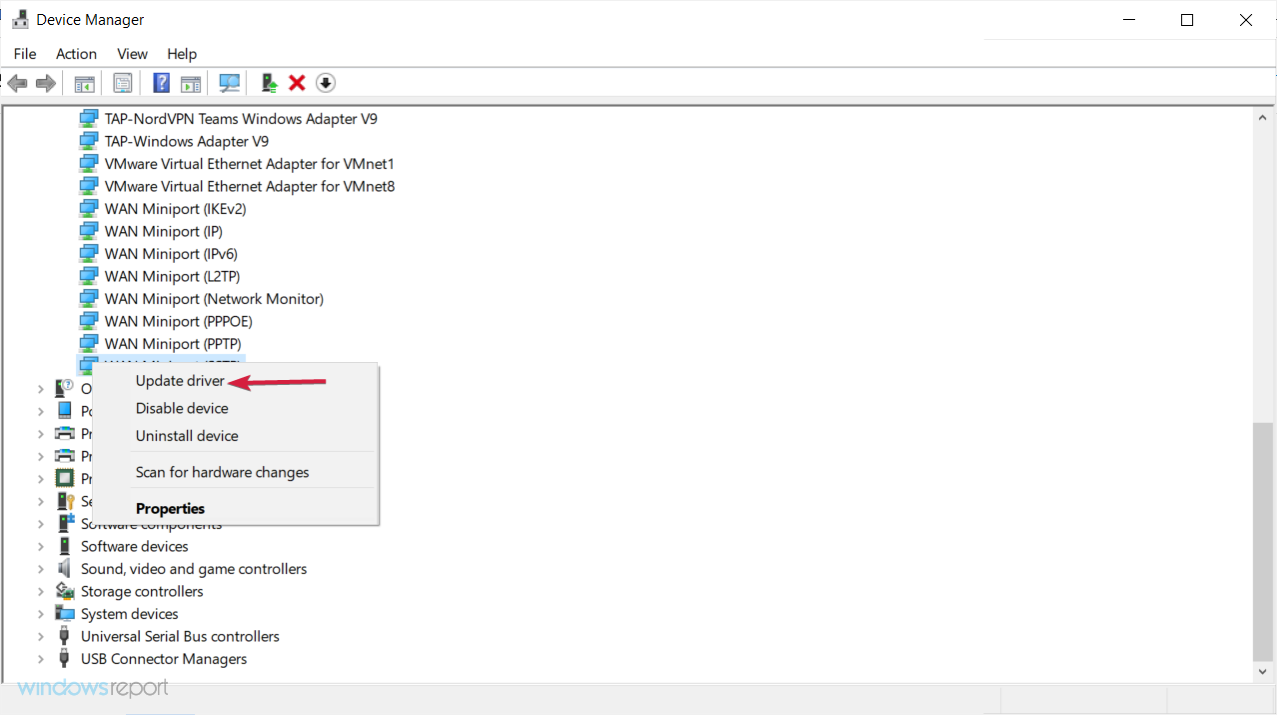The width and height of the screenshot is (1278, 715).
Task: Open the Properties toolbar icon
Action: coord(123,83)
